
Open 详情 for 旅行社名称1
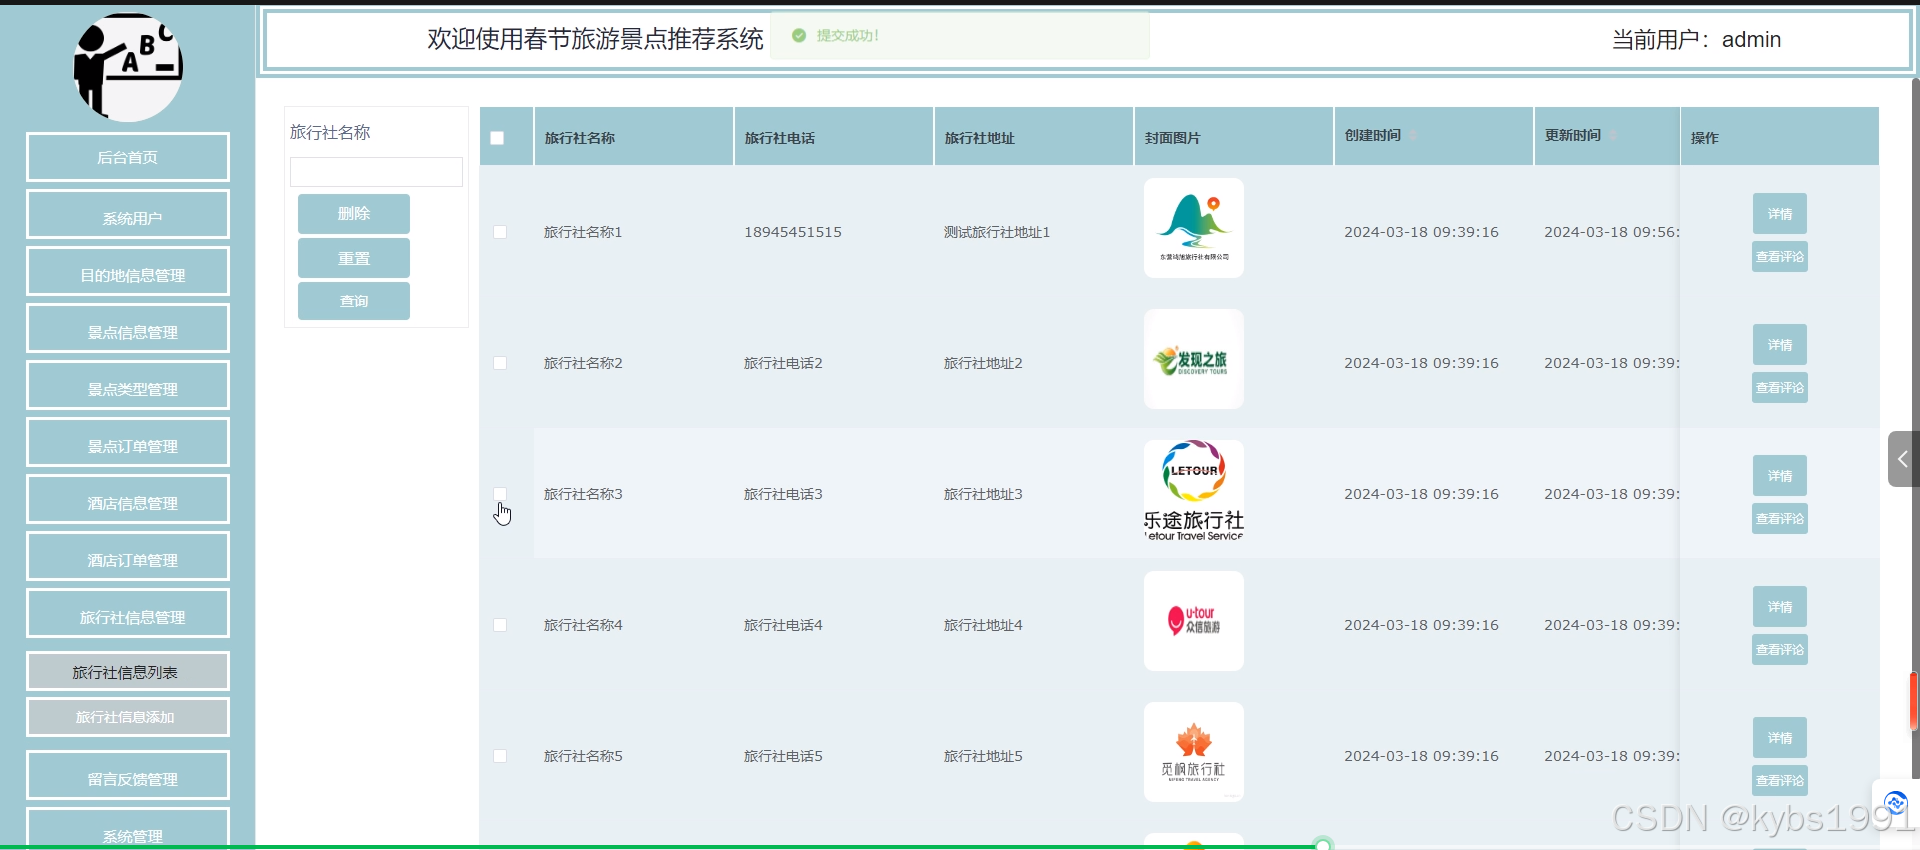(1780, 214)
